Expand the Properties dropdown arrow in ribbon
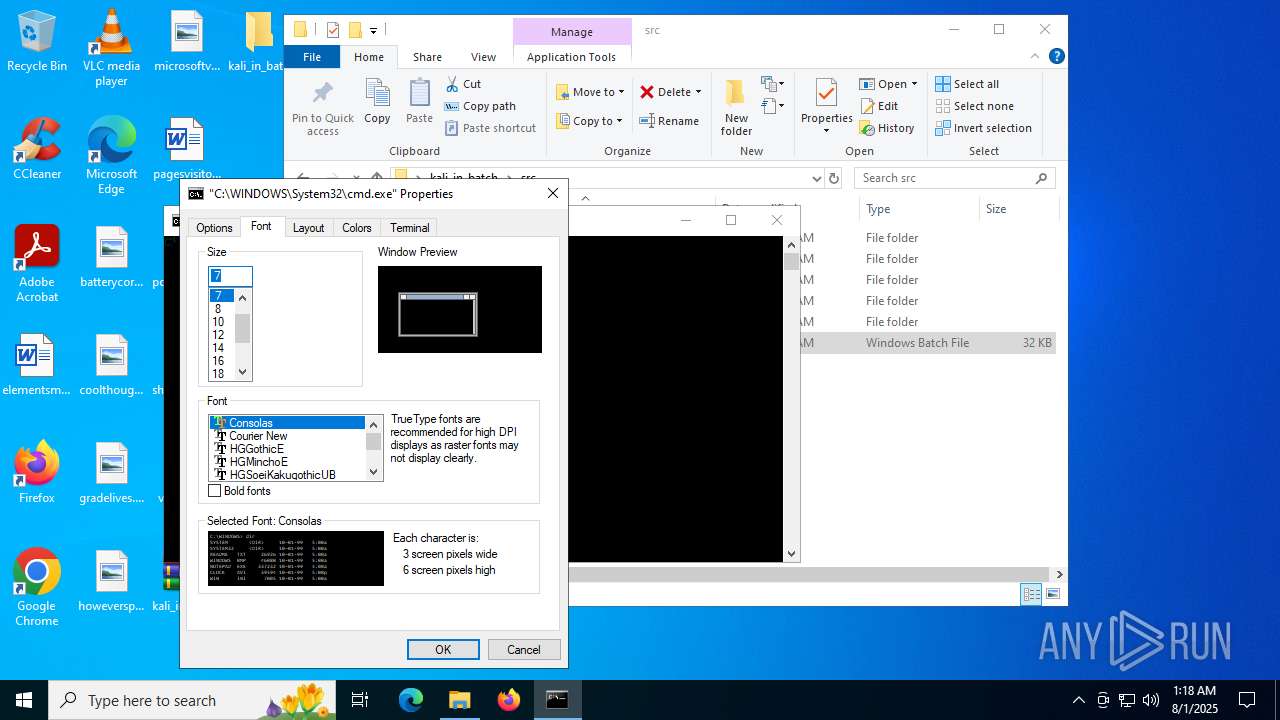The width and height of the screenshot is (1280, 720). click(x=826, y=131)
